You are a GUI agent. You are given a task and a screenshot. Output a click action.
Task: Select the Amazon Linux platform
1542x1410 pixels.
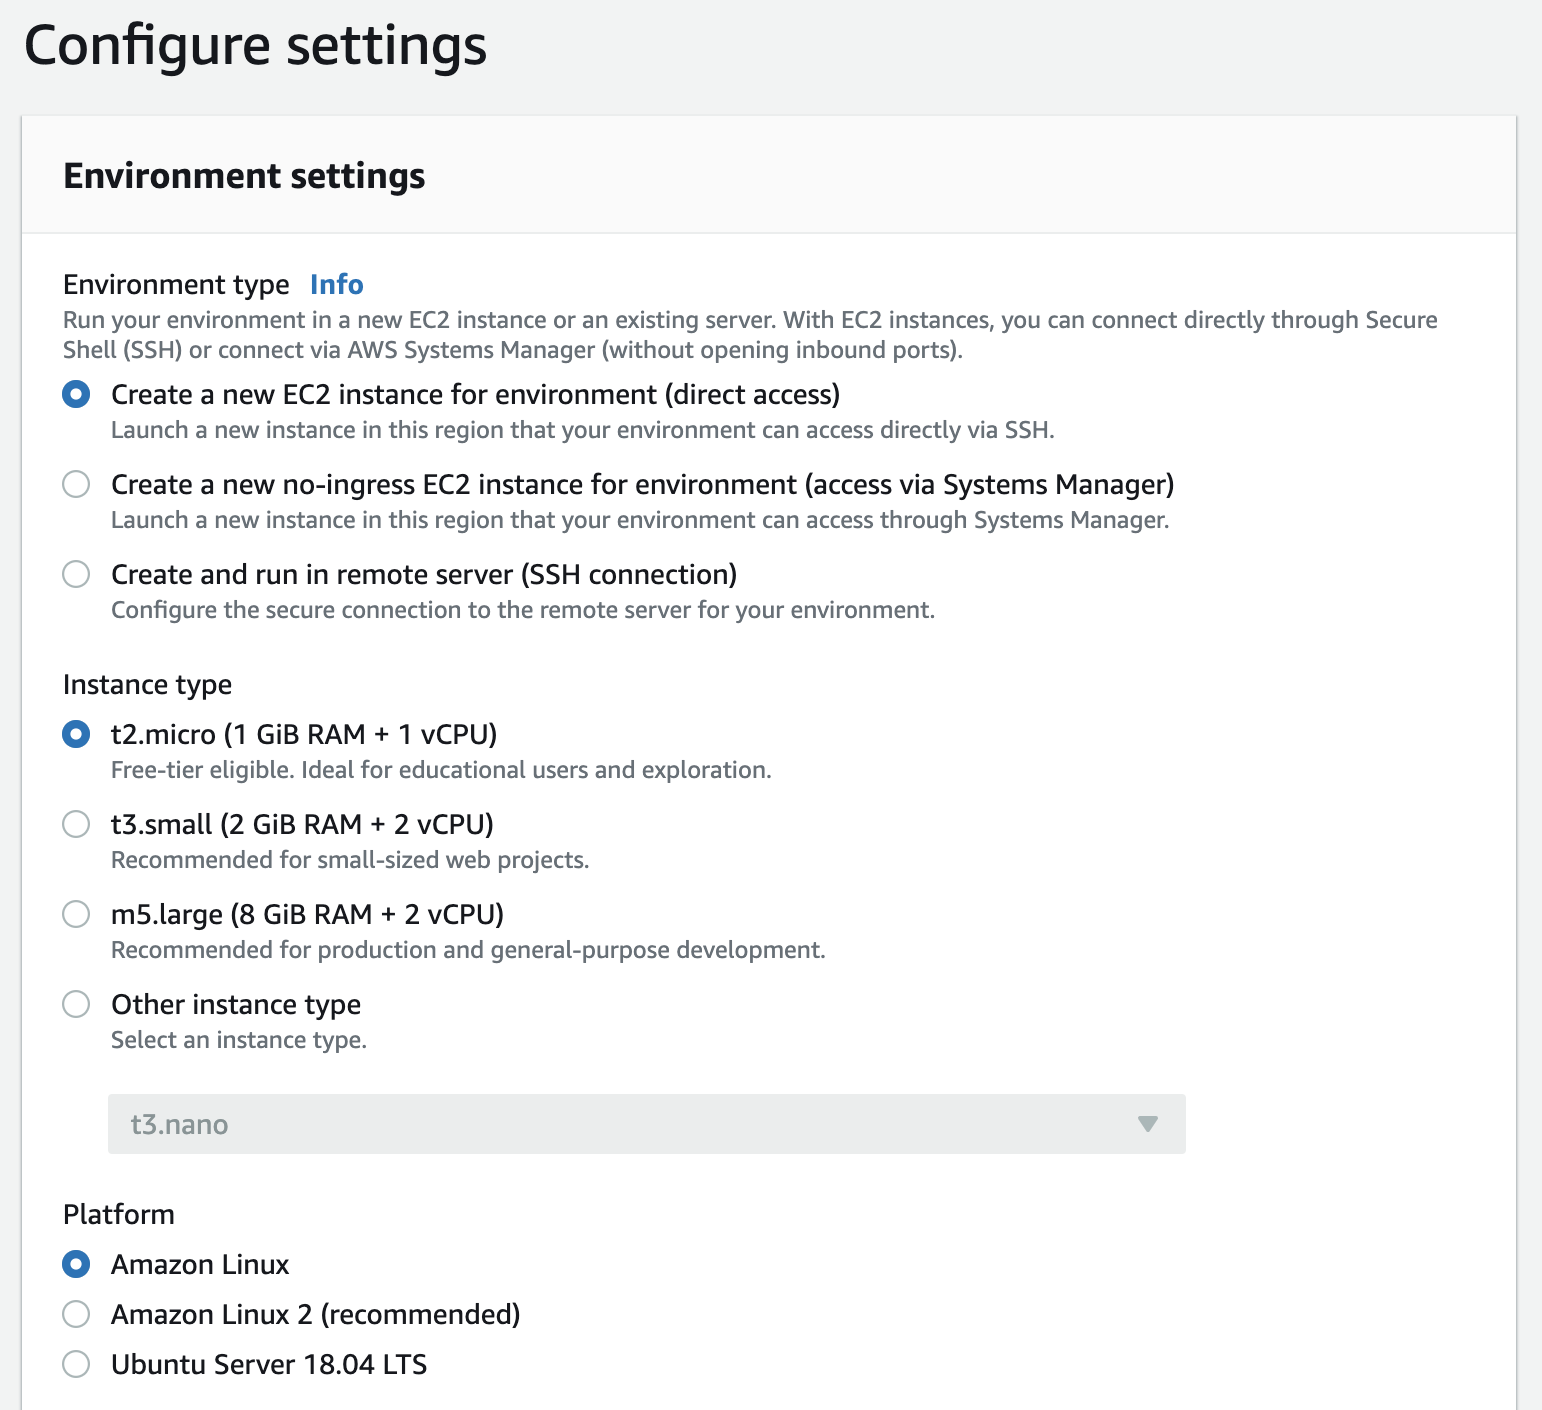pyautogui.click(x=76, y=1264)
